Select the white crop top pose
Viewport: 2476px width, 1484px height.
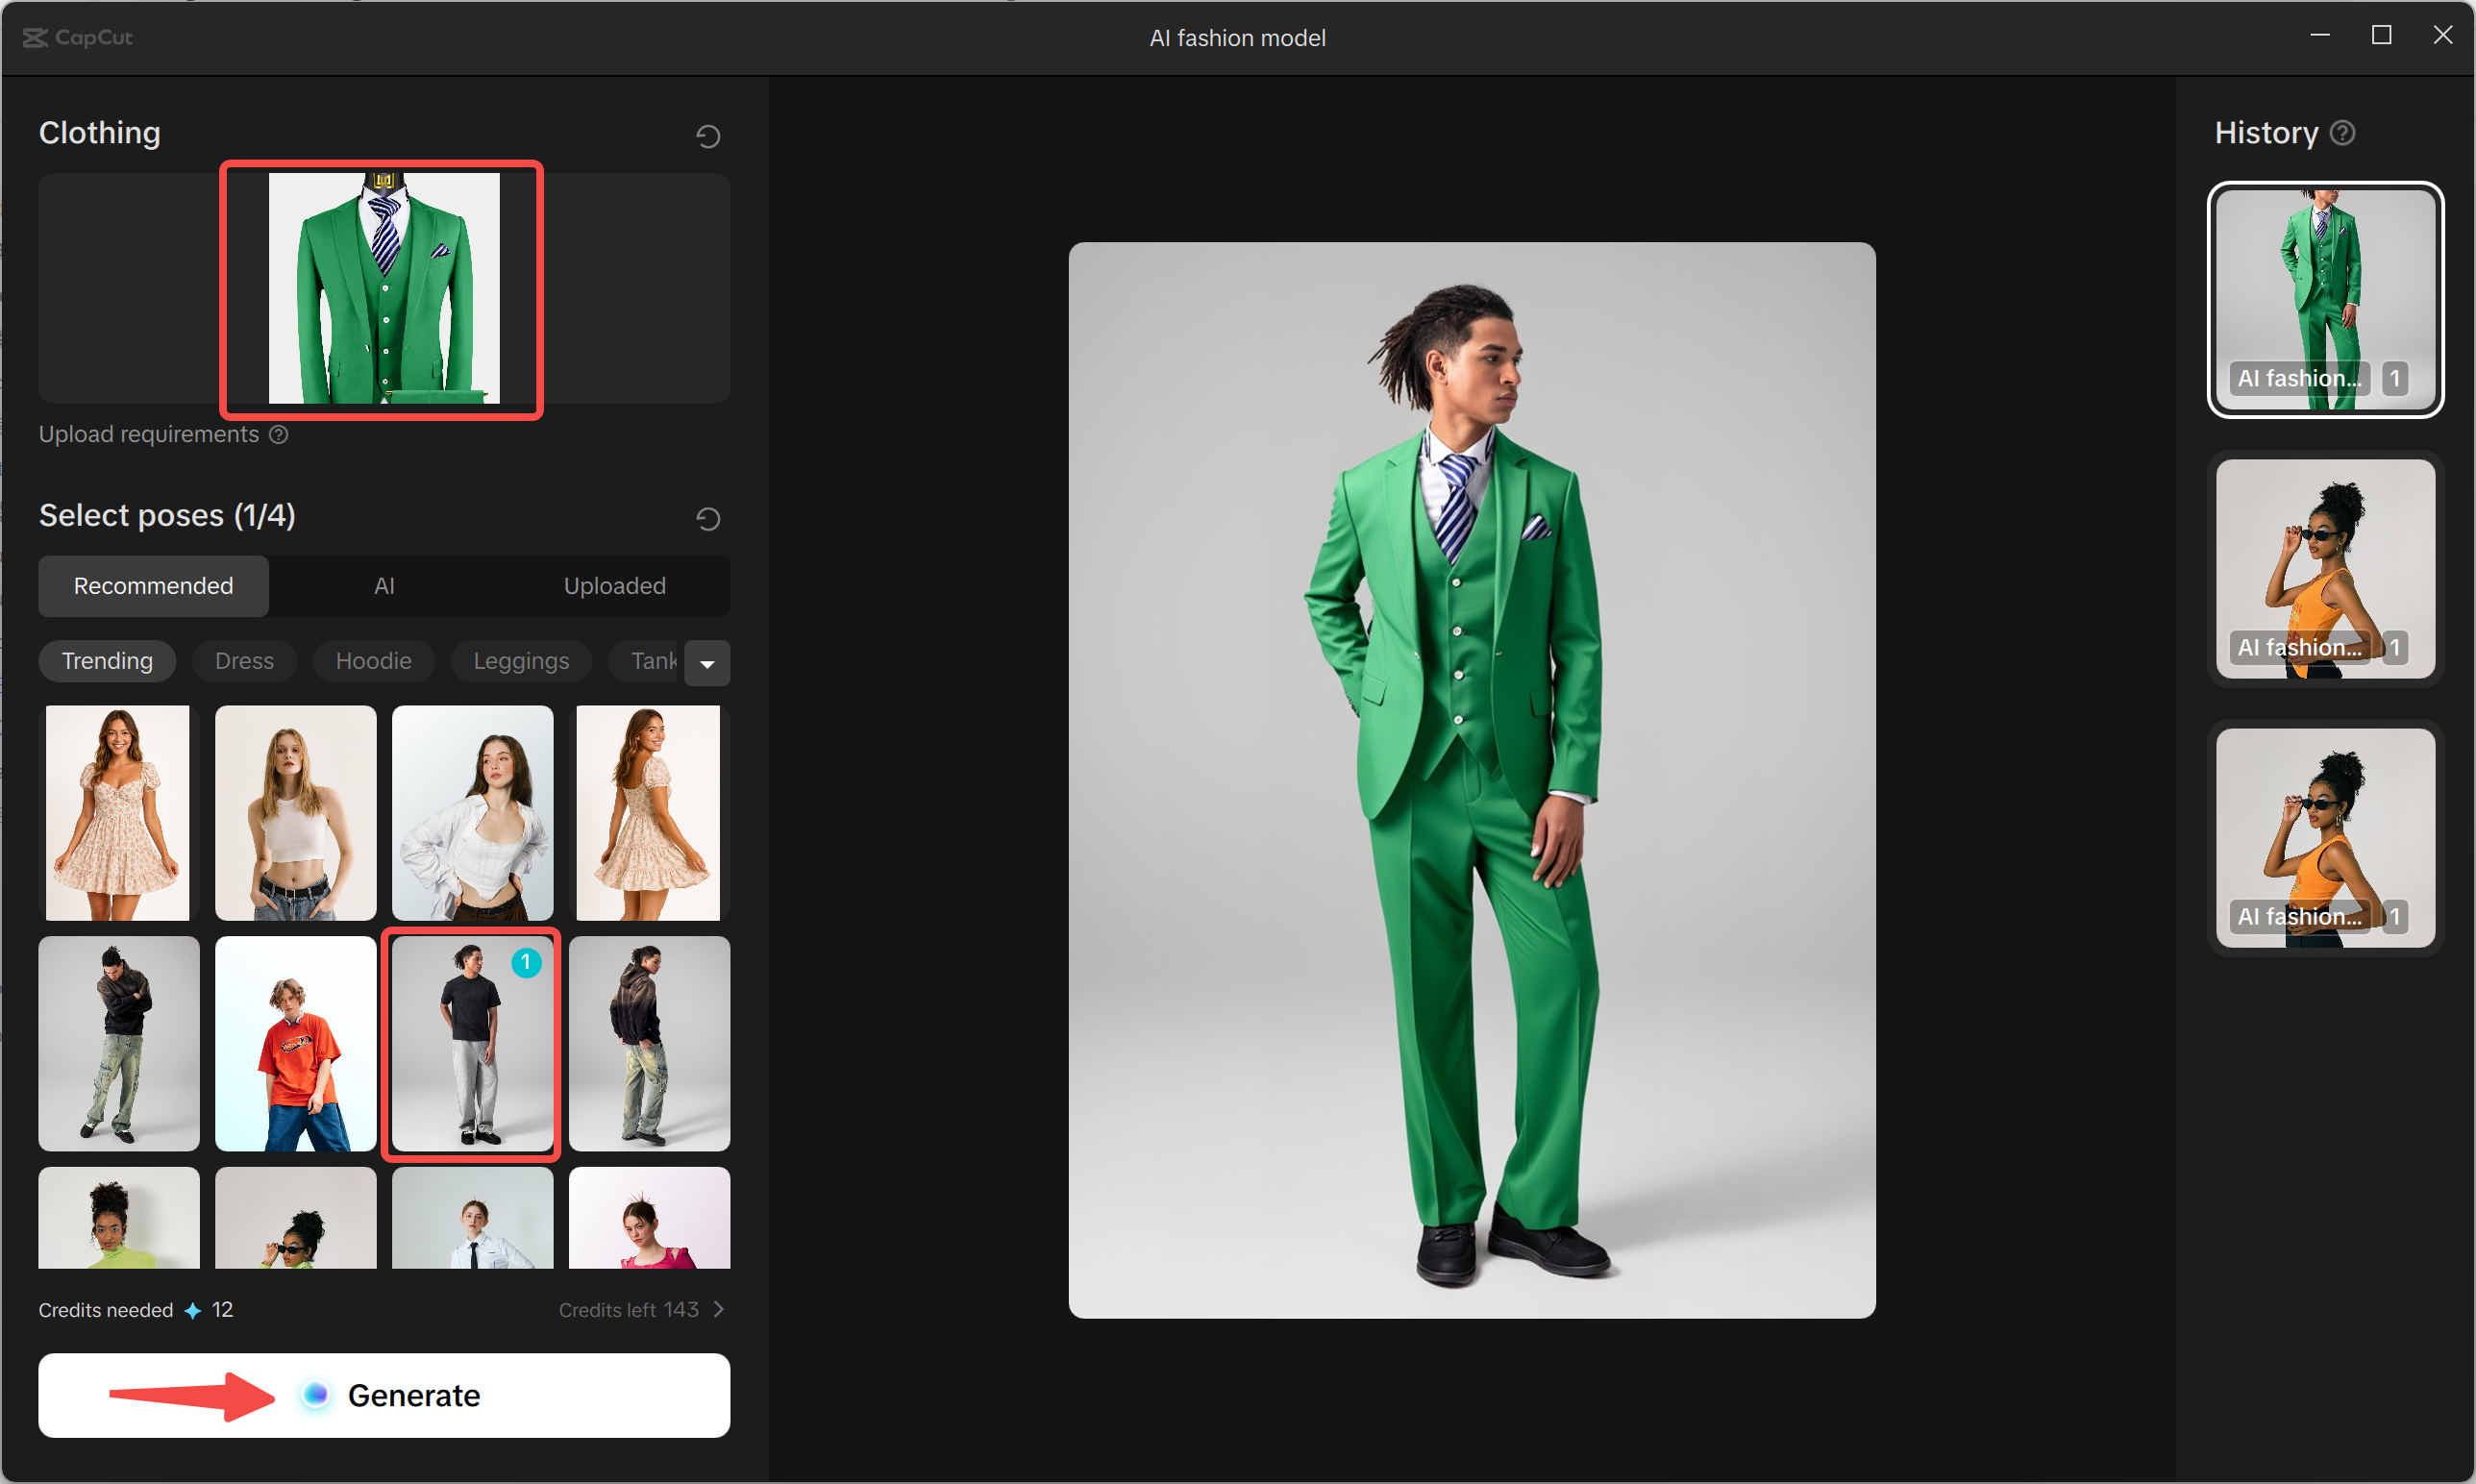295,812
